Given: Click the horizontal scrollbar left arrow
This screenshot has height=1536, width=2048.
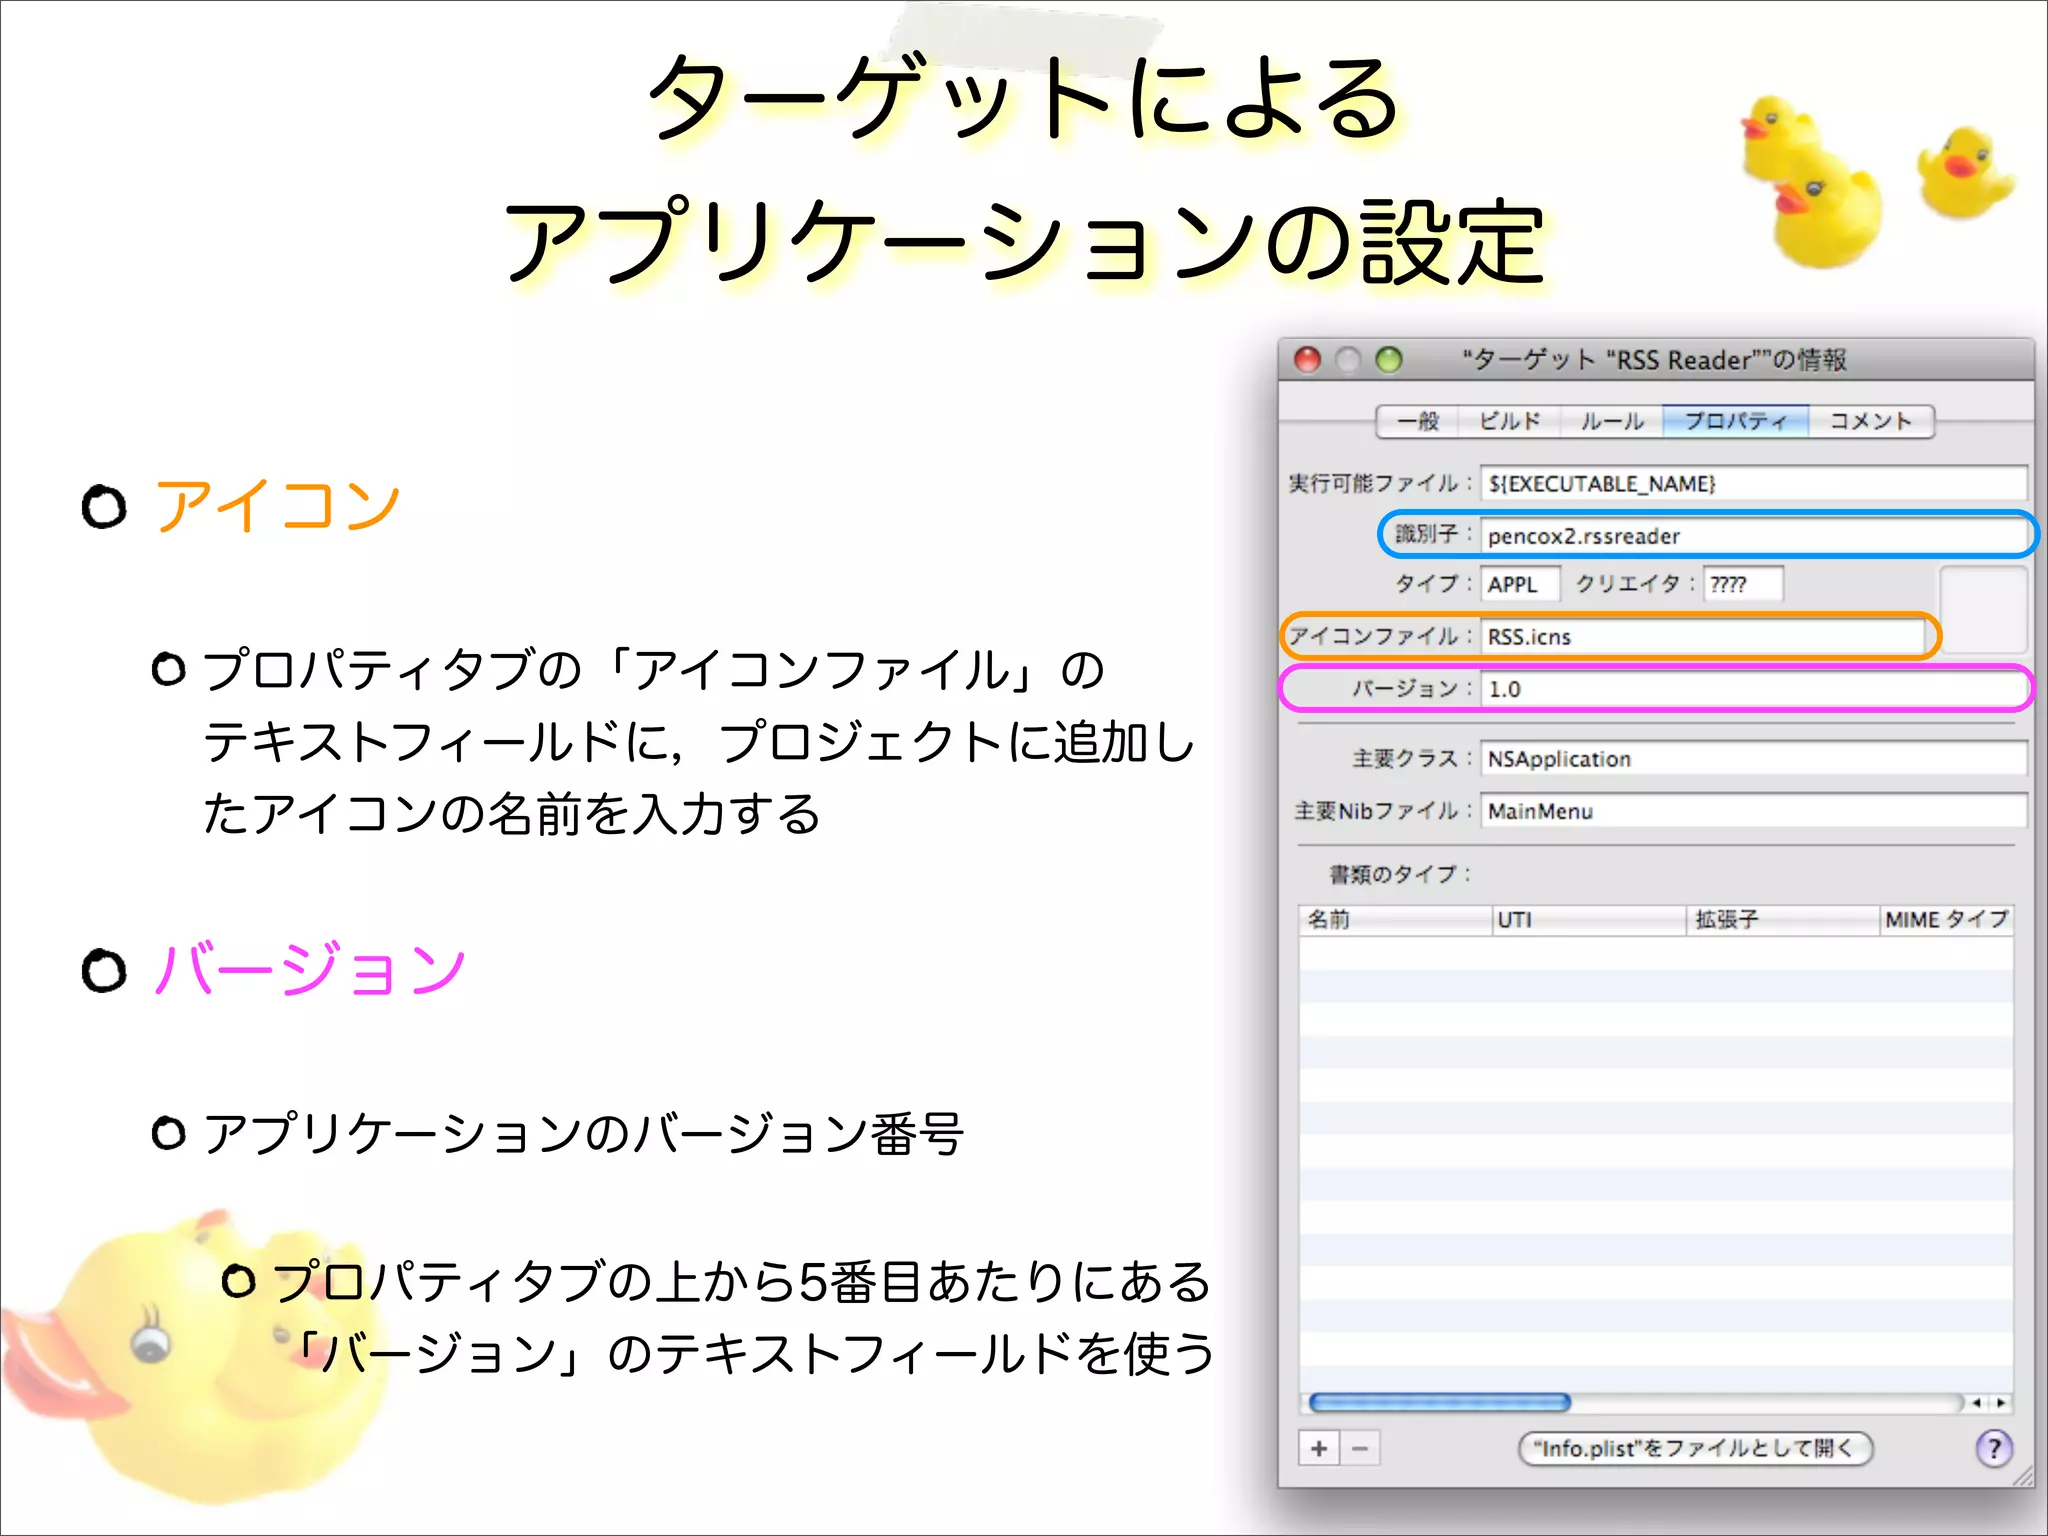Looking at the screenshot, I should [1977, 1403].
